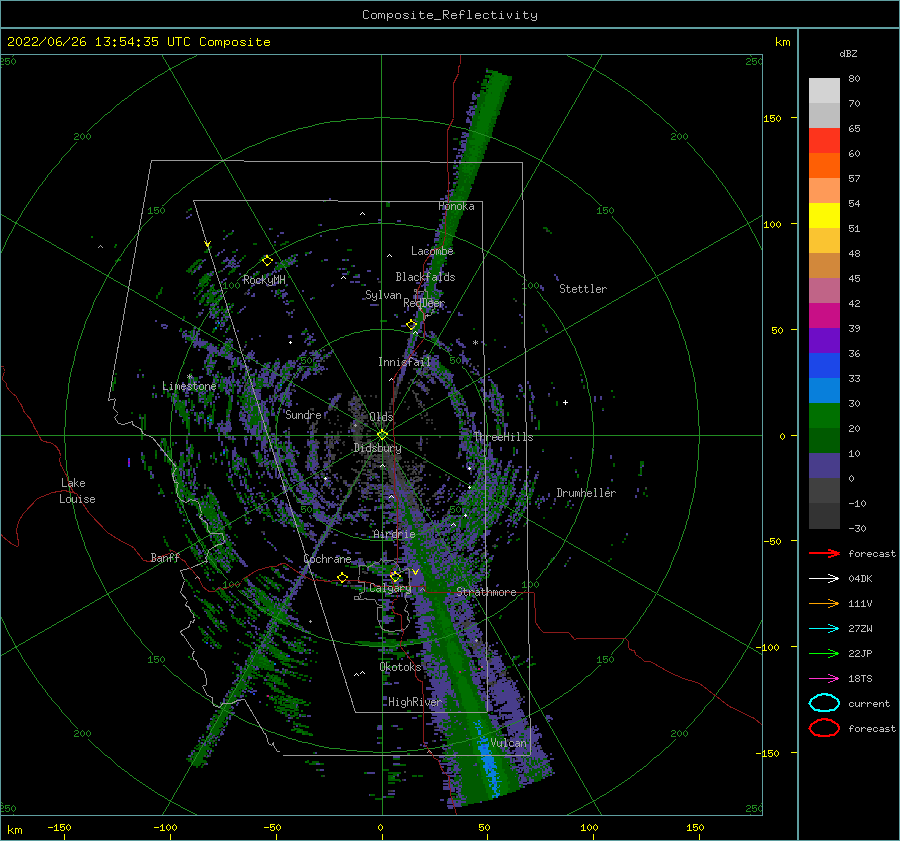
Task: Select the purple 10 dBZ color swatch
Action: [x=824, y=465]
